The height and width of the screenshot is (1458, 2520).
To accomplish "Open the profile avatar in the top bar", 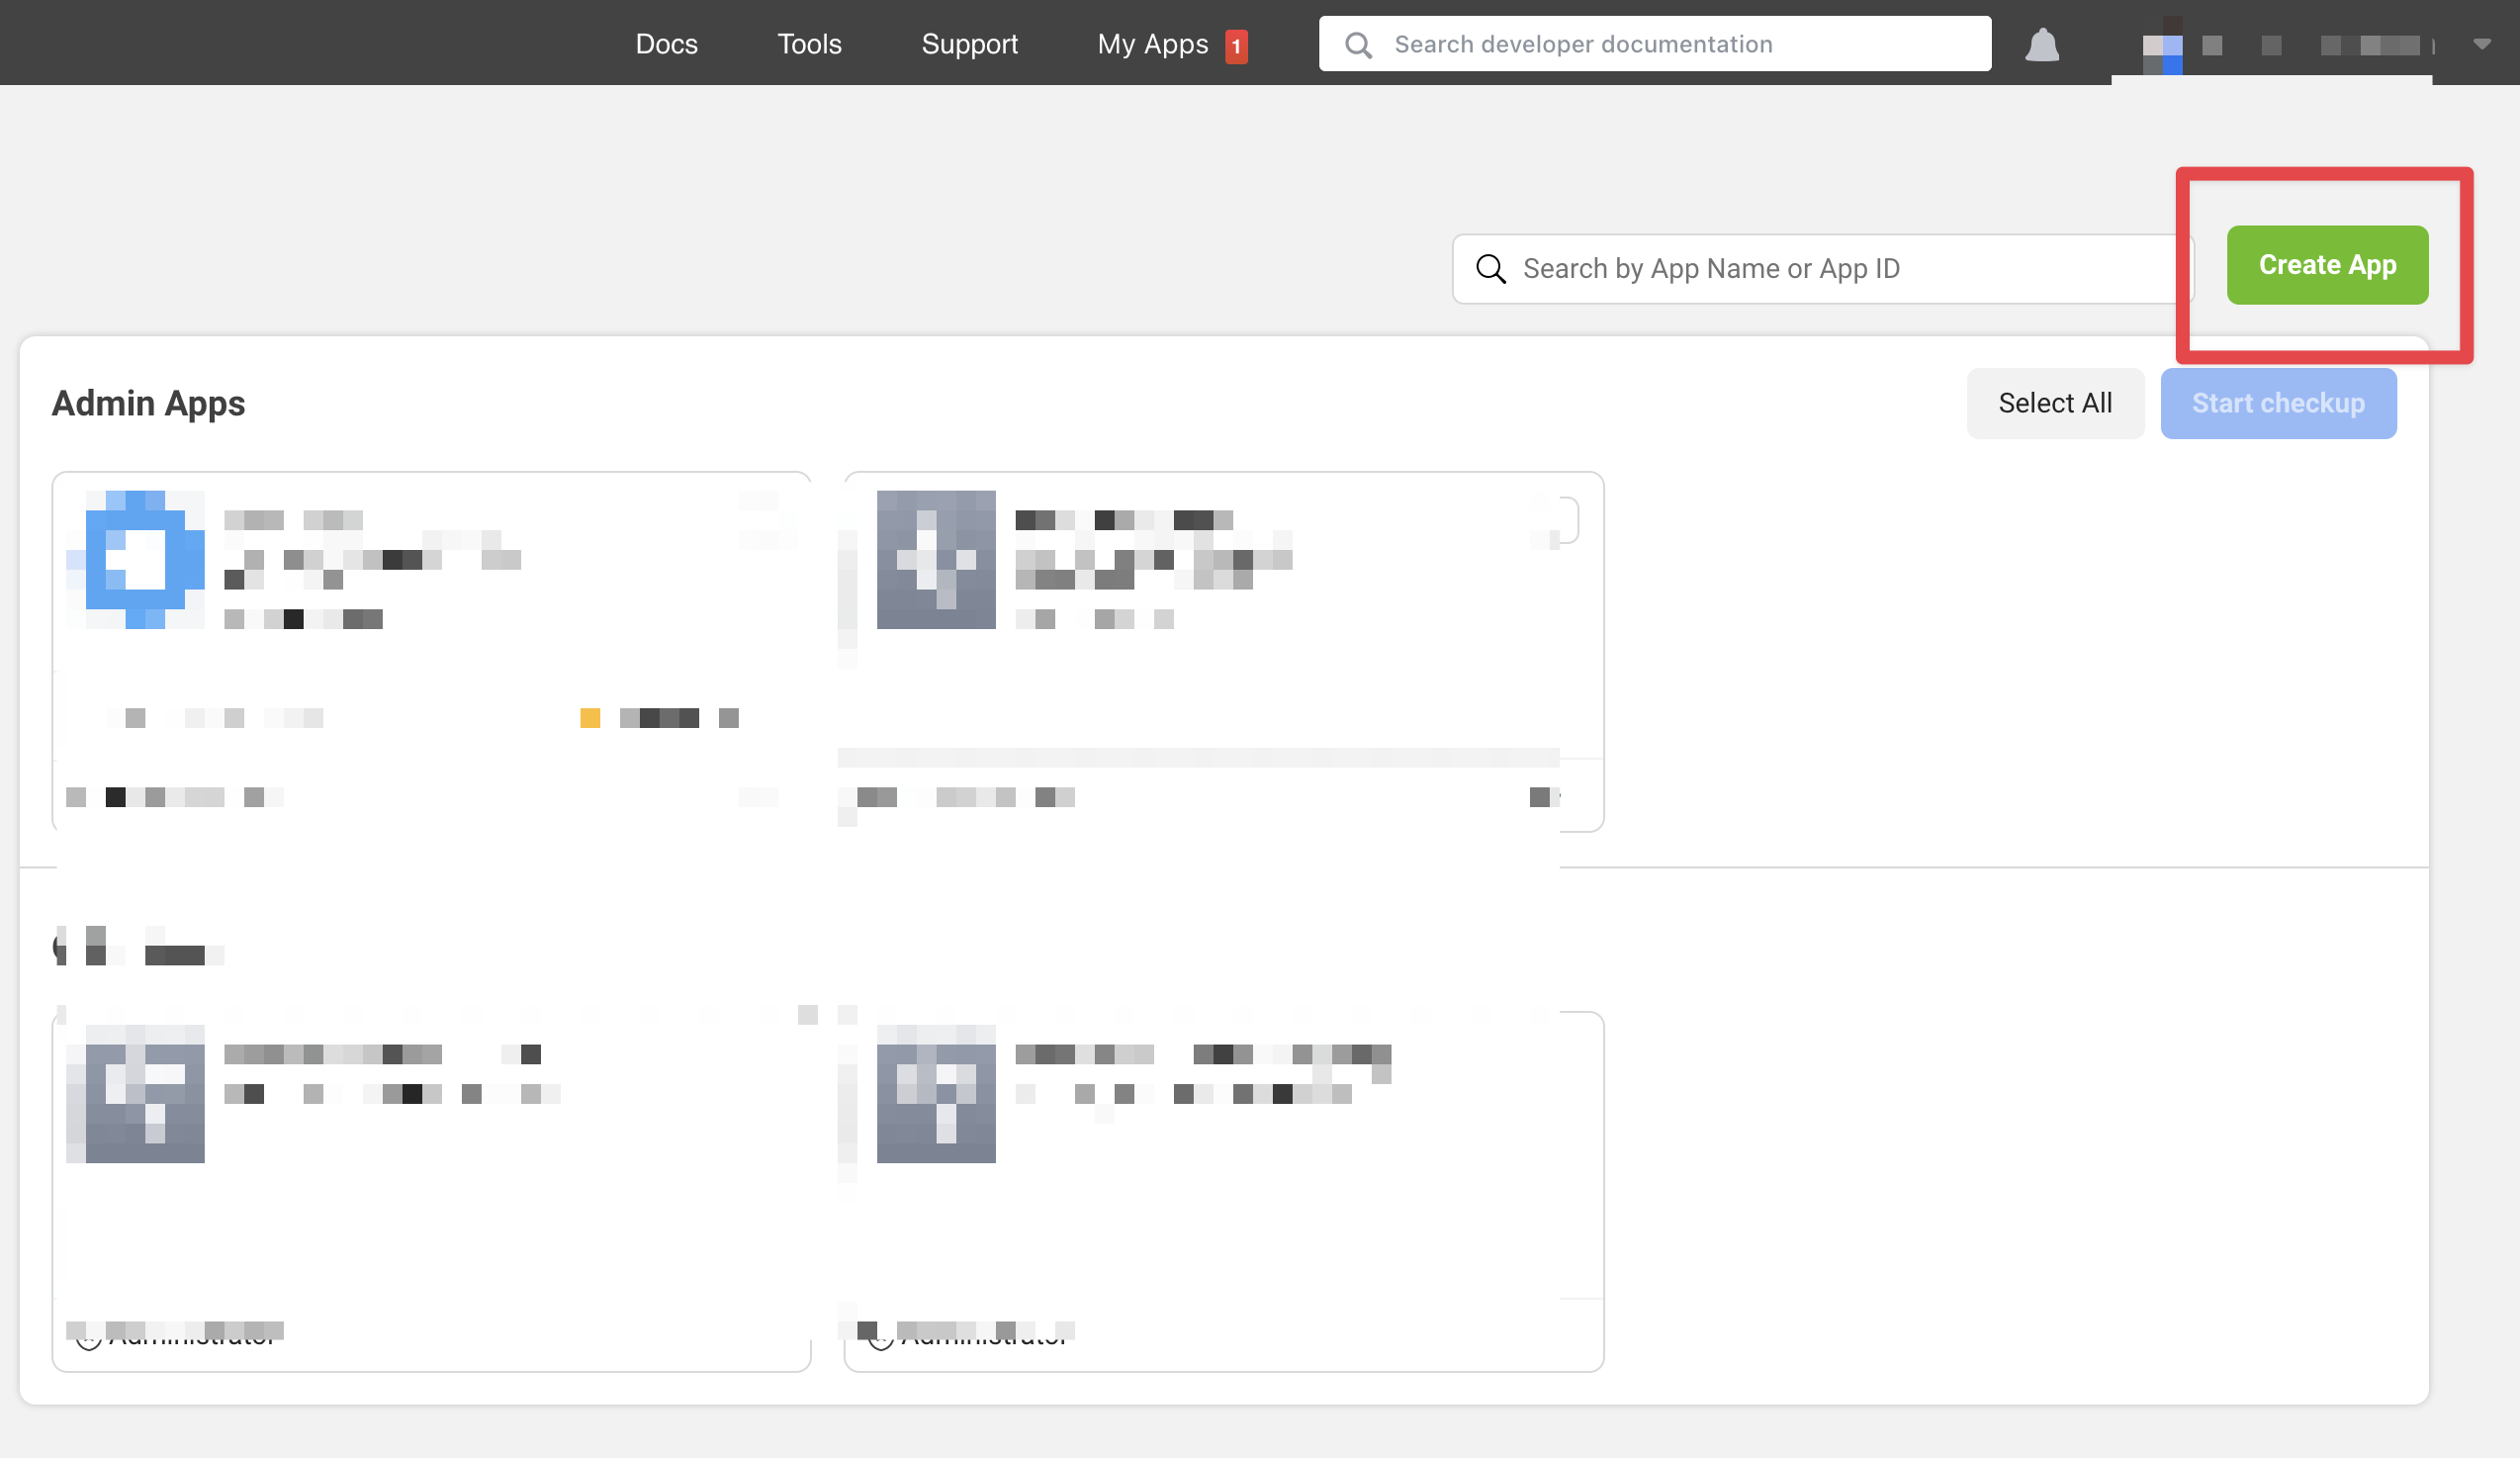I will click(x=2162, y=46).
